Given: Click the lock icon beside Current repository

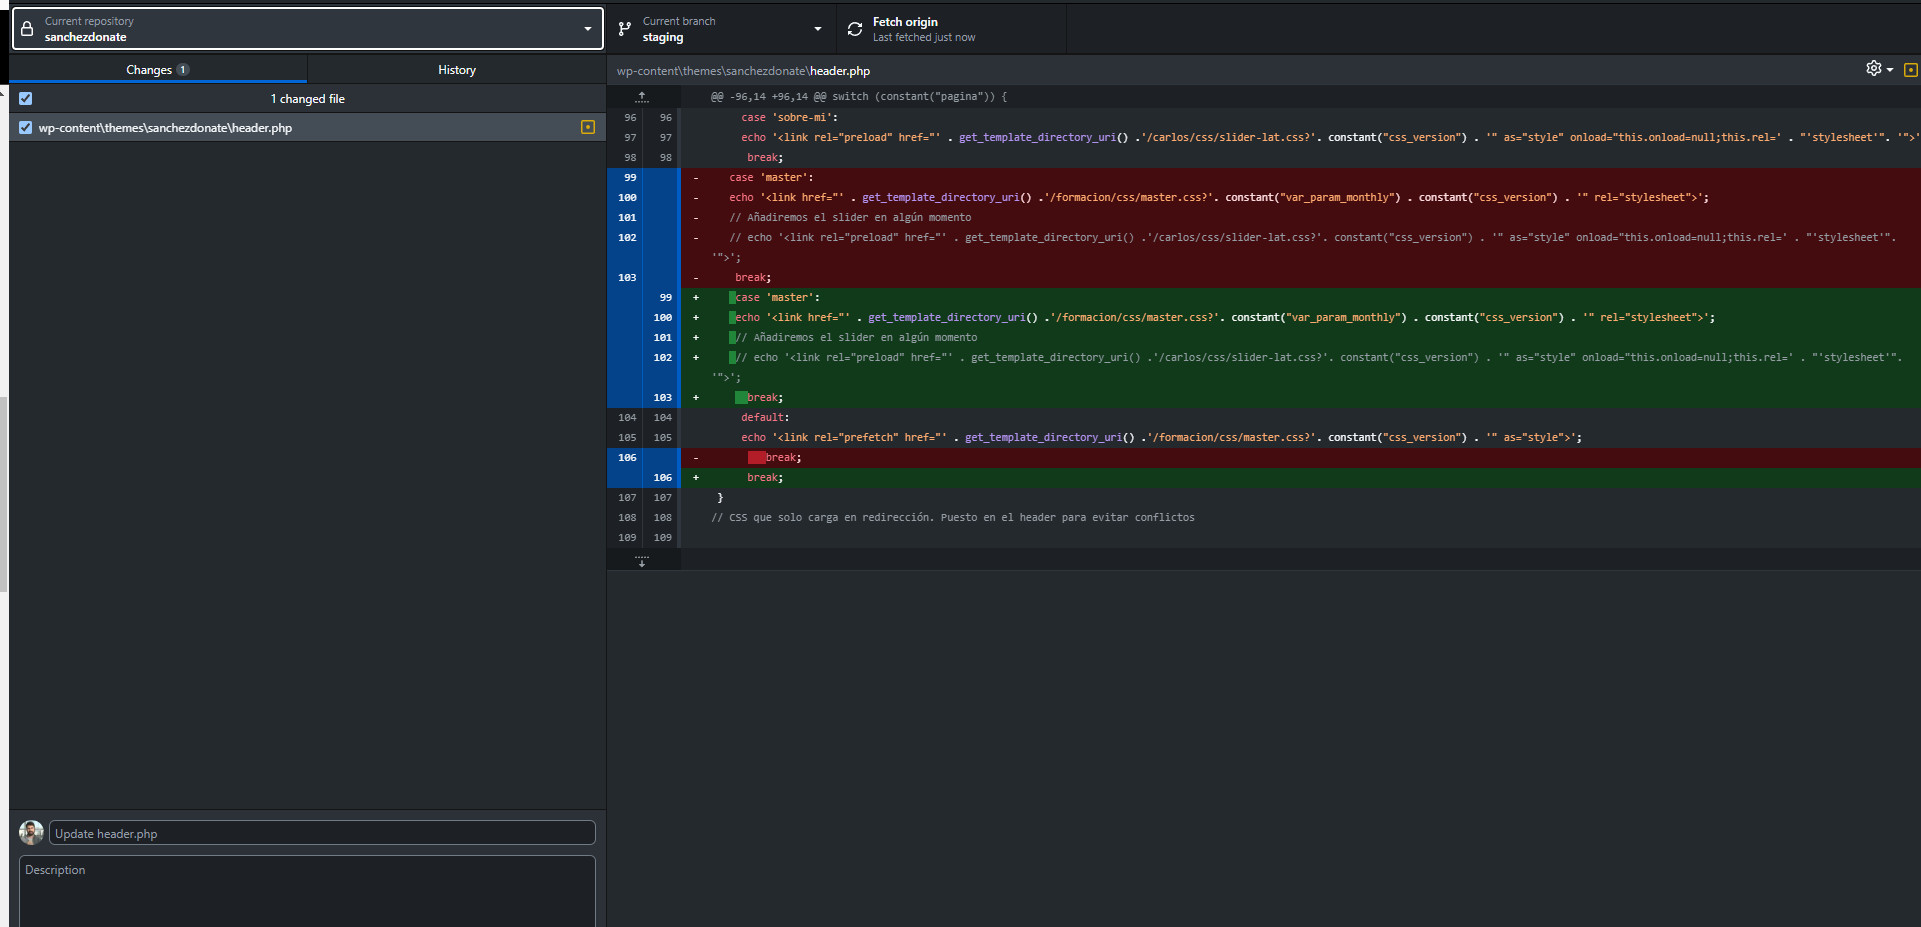Looking at the screenshot, I should (28, 29).
